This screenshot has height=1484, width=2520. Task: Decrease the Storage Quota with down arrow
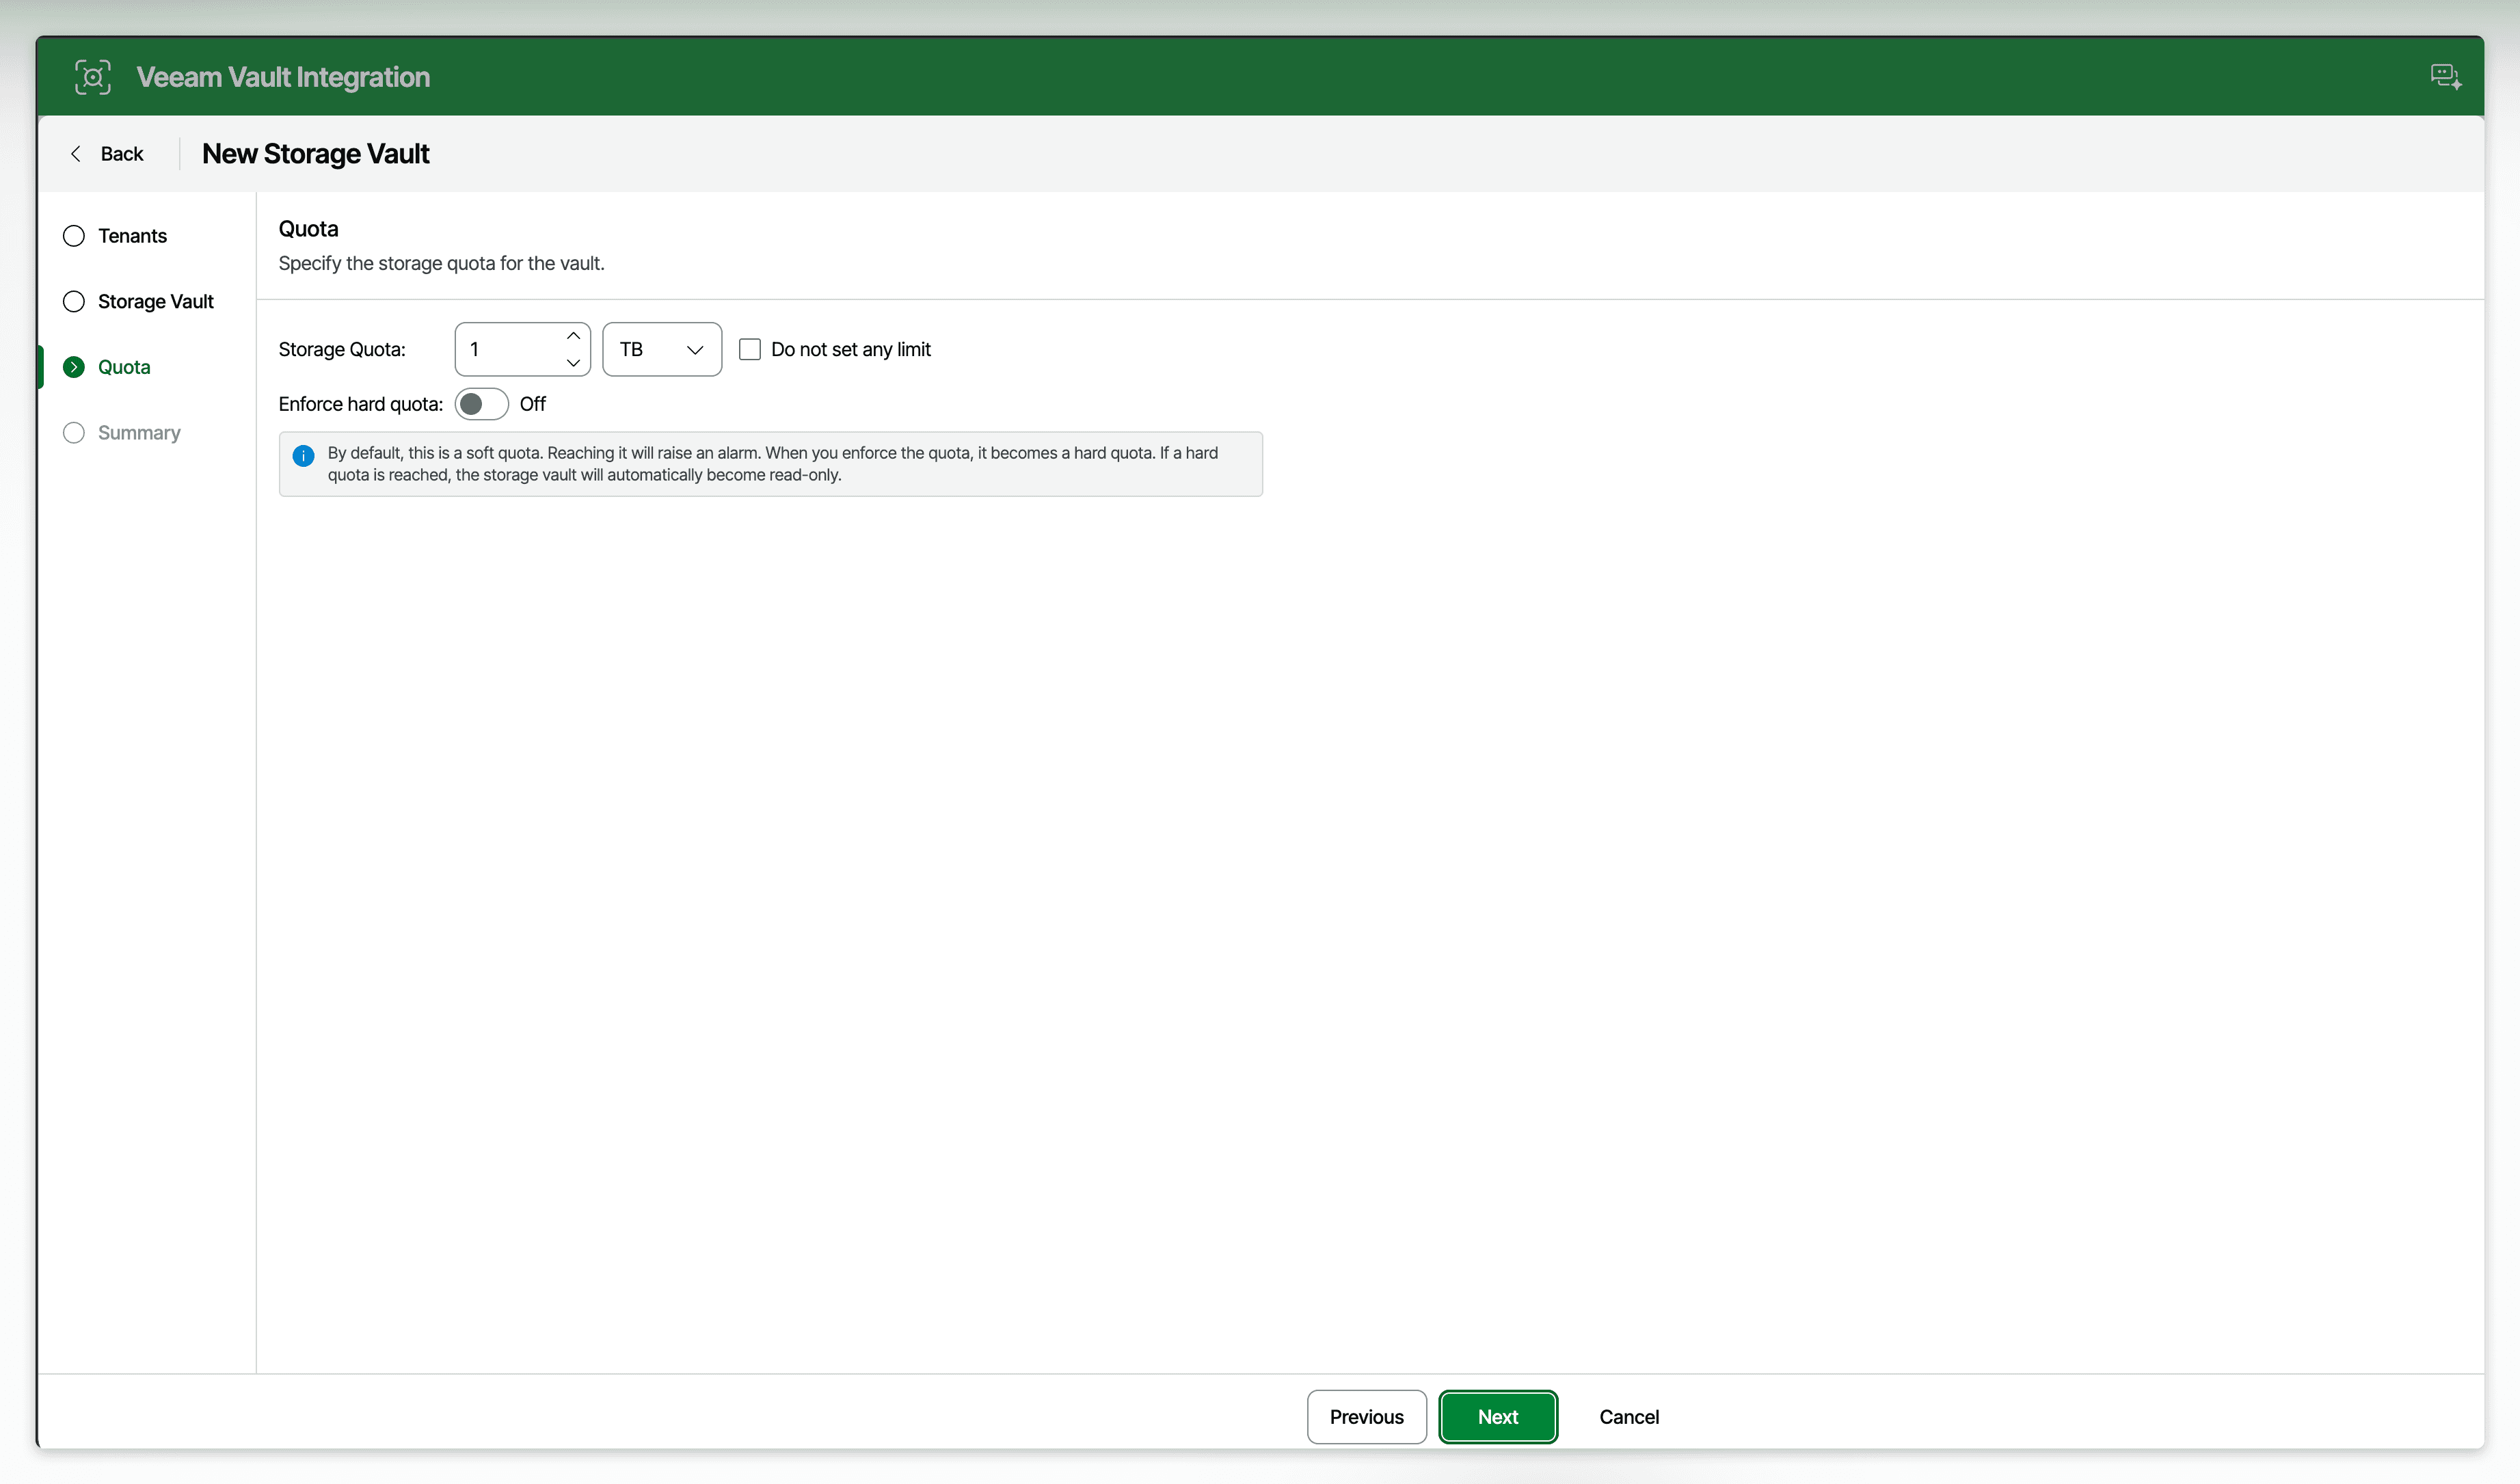coord(573,362)
